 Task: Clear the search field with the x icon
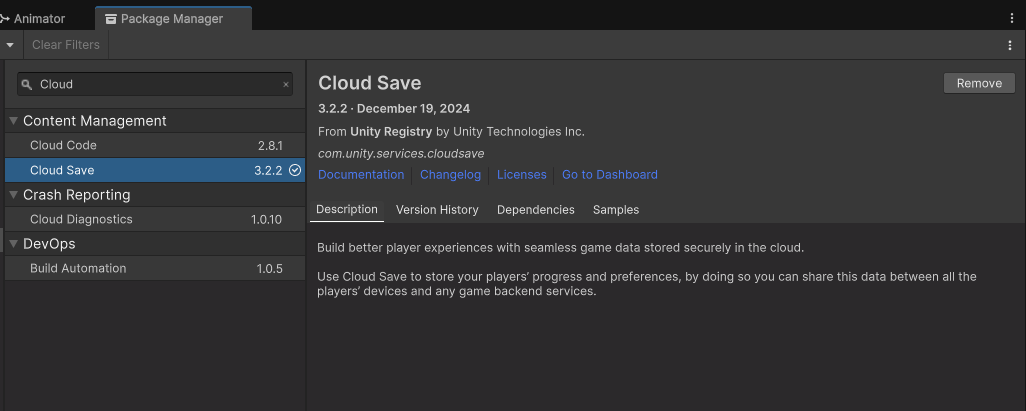click(x=286, y=85)
